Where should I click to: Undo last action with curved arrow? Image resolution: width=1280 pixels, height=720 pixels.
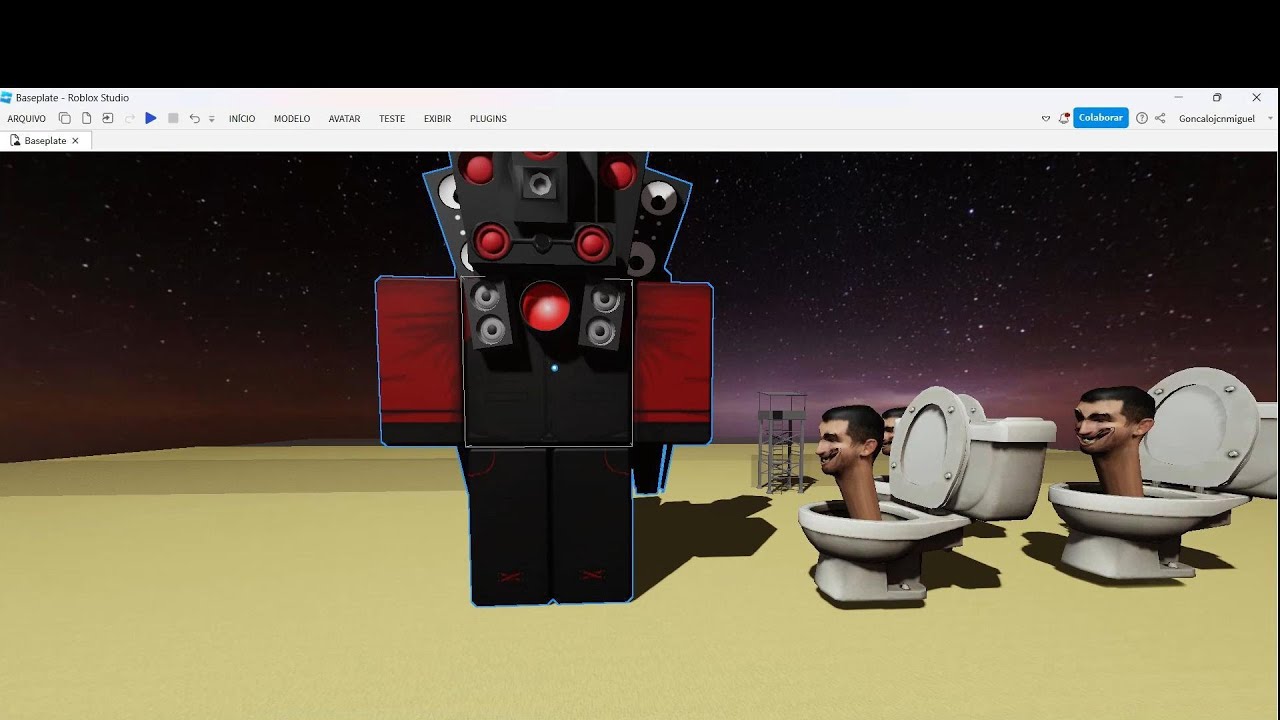pos(195,118)
